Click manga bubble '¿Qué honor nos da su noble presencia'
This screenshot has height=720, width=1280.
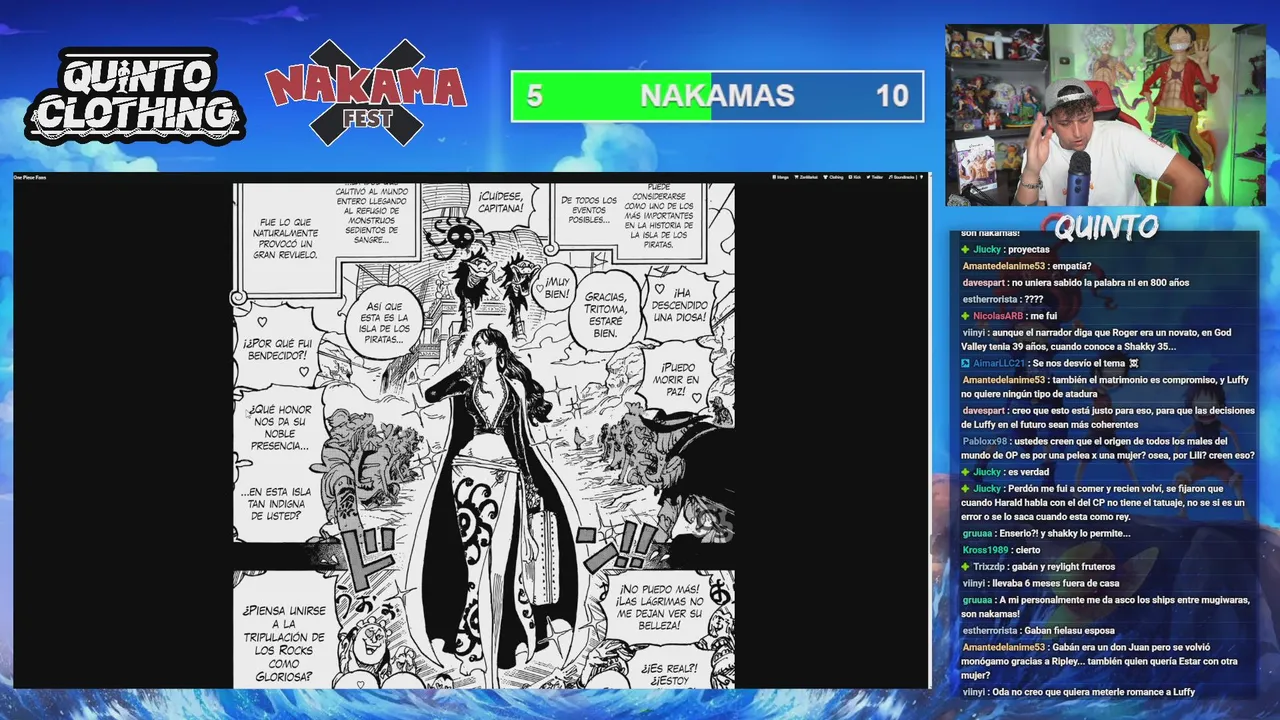(x=280, y=428)
